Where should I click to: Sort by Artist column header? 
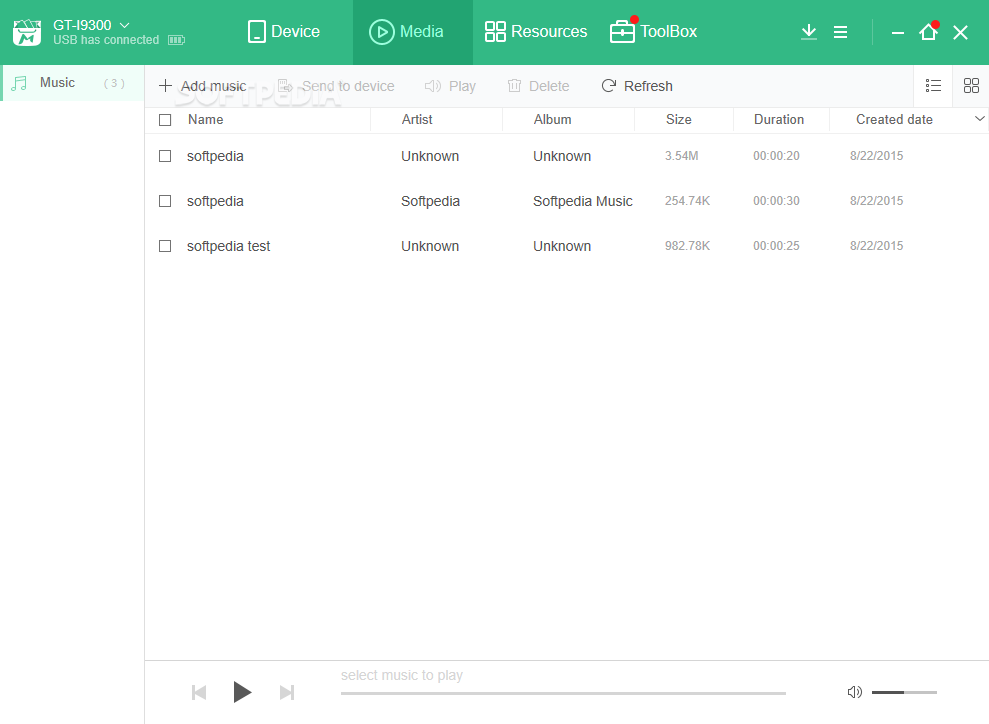pyautogui.click(x=417, y=119)
